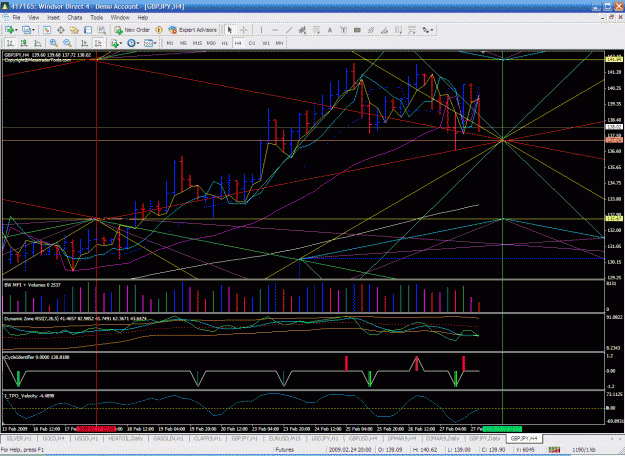This screenshot has width=625, height=456.
Task: Open the Charts menu
Action: coord(75,18)
